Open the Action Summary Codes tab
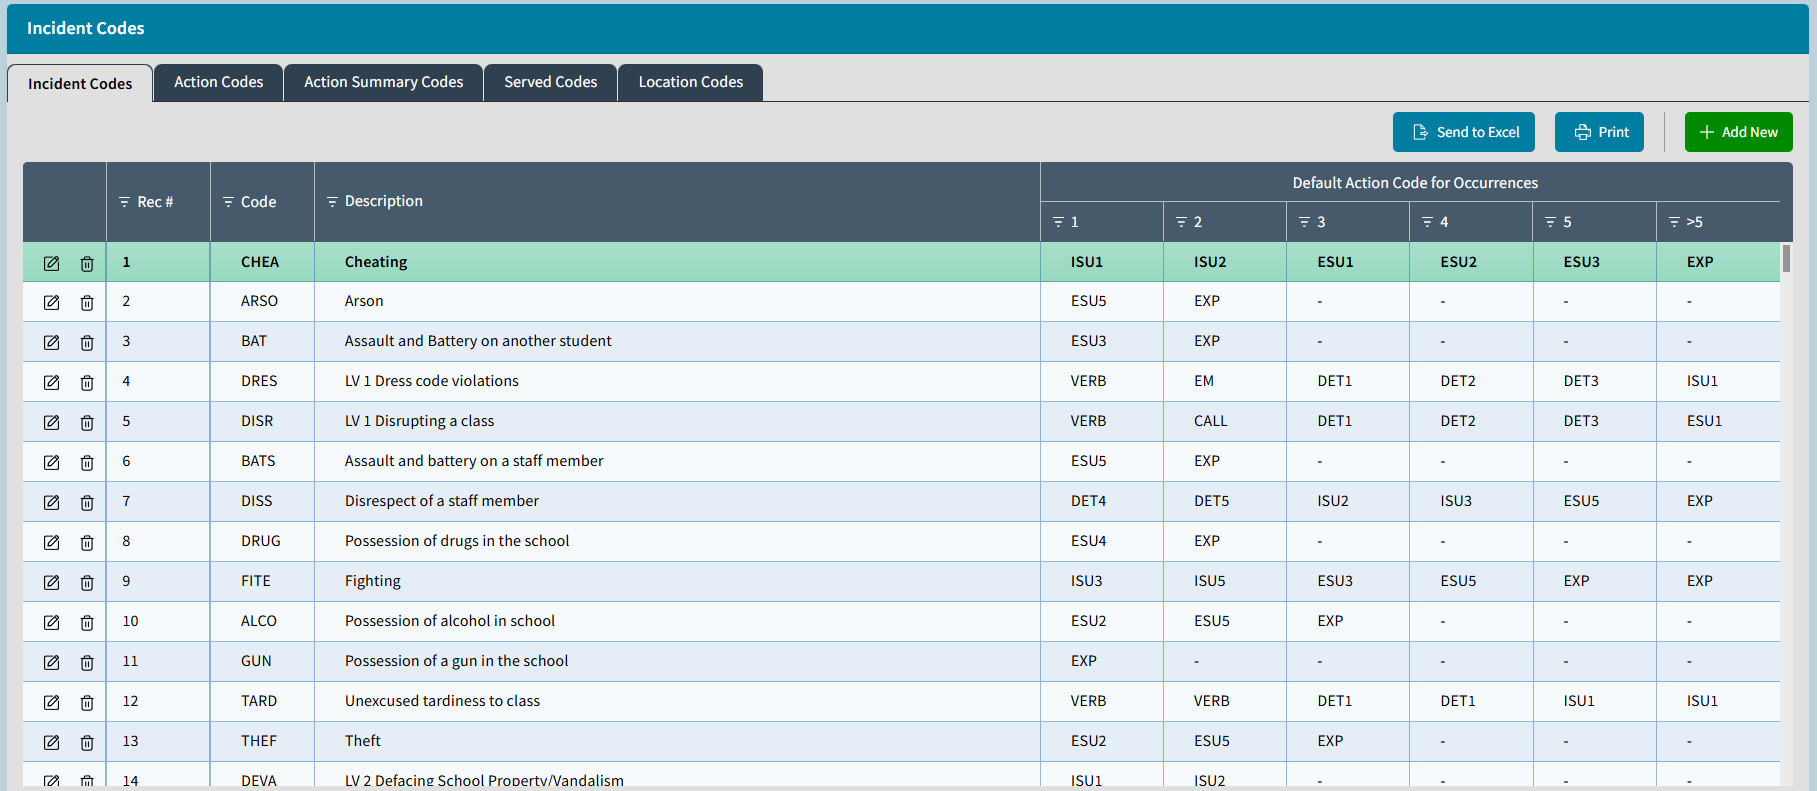 click(x=384, y=82)
